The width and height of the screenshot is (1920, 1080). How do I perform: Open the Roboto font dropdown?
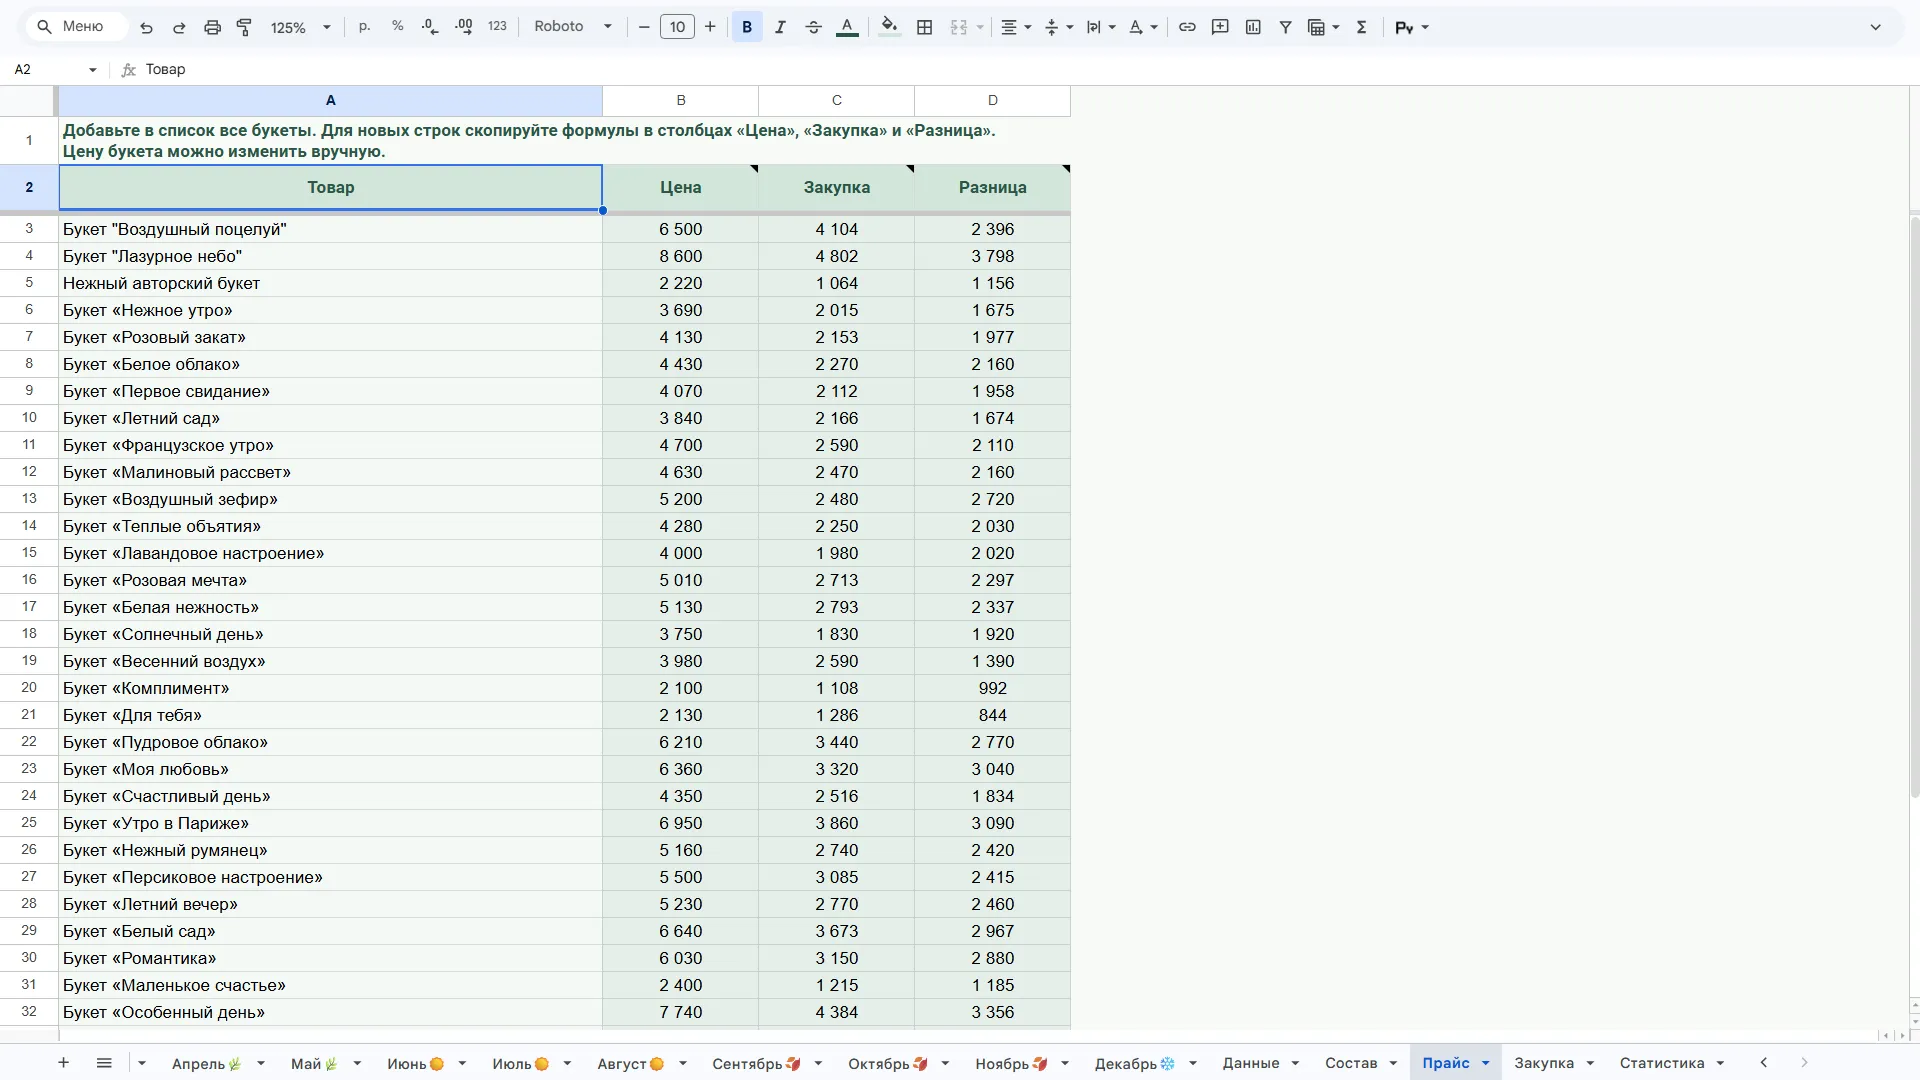coord(573,27)
